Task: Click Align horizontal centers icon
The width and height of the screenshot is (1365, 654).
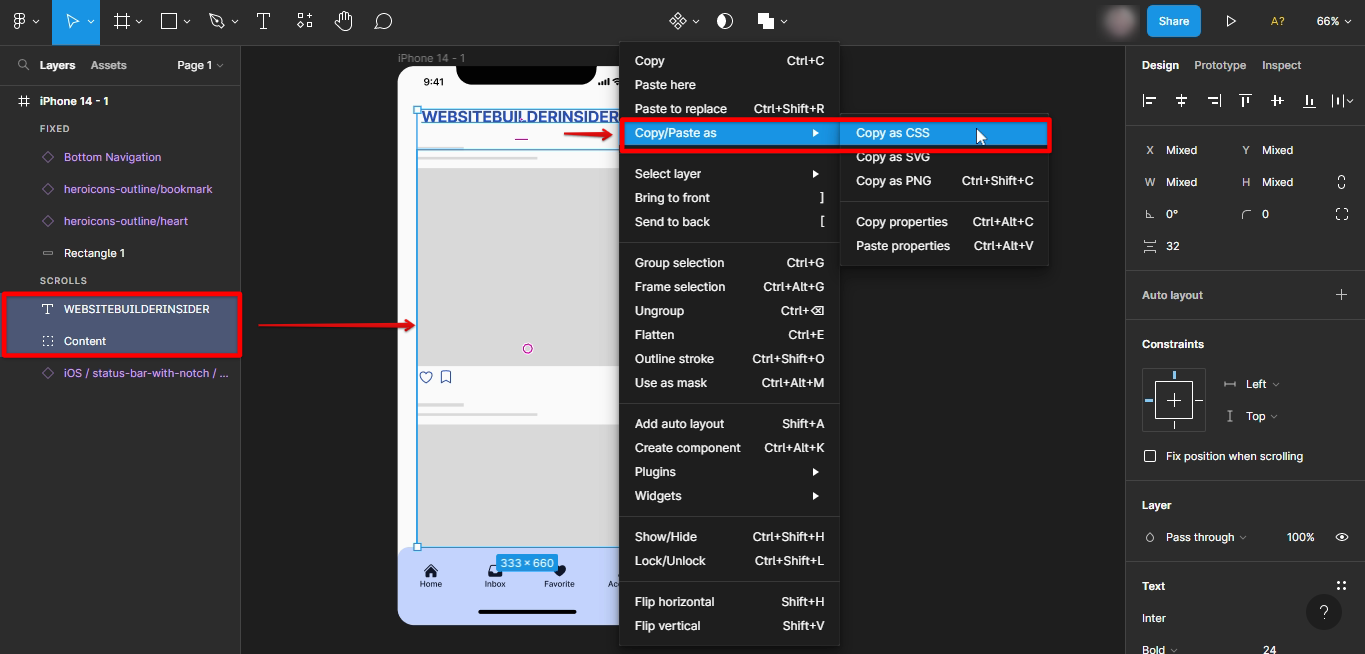Action: click(1181, 101)
